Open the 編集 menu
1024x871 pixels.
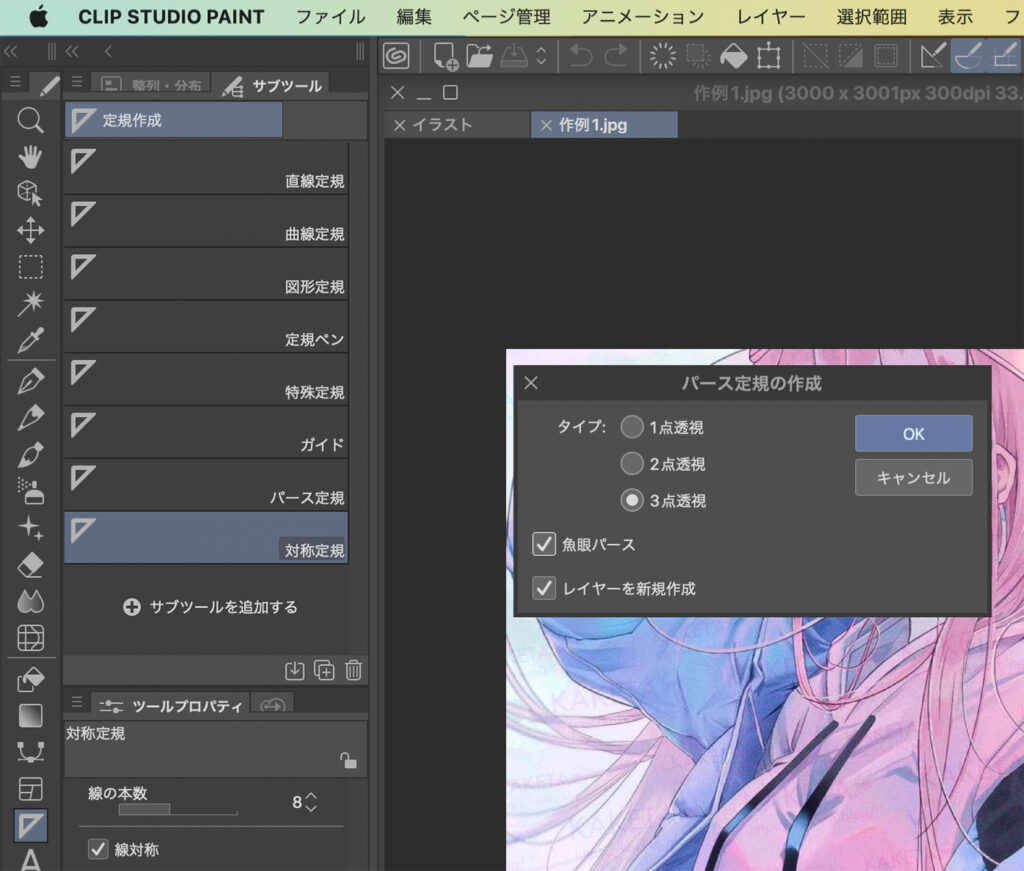414,17
